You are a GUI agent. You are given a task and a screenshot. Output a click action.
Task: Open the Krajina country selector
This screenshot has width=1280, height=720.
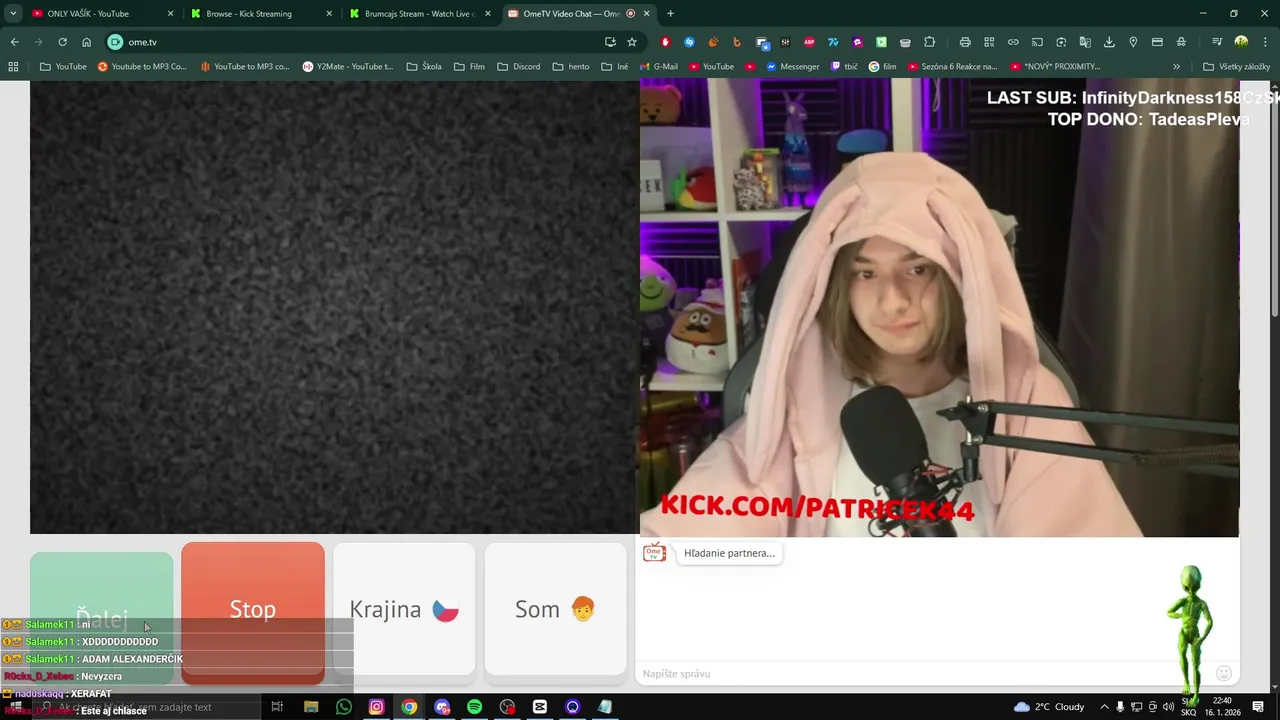(x=404, y=609)
